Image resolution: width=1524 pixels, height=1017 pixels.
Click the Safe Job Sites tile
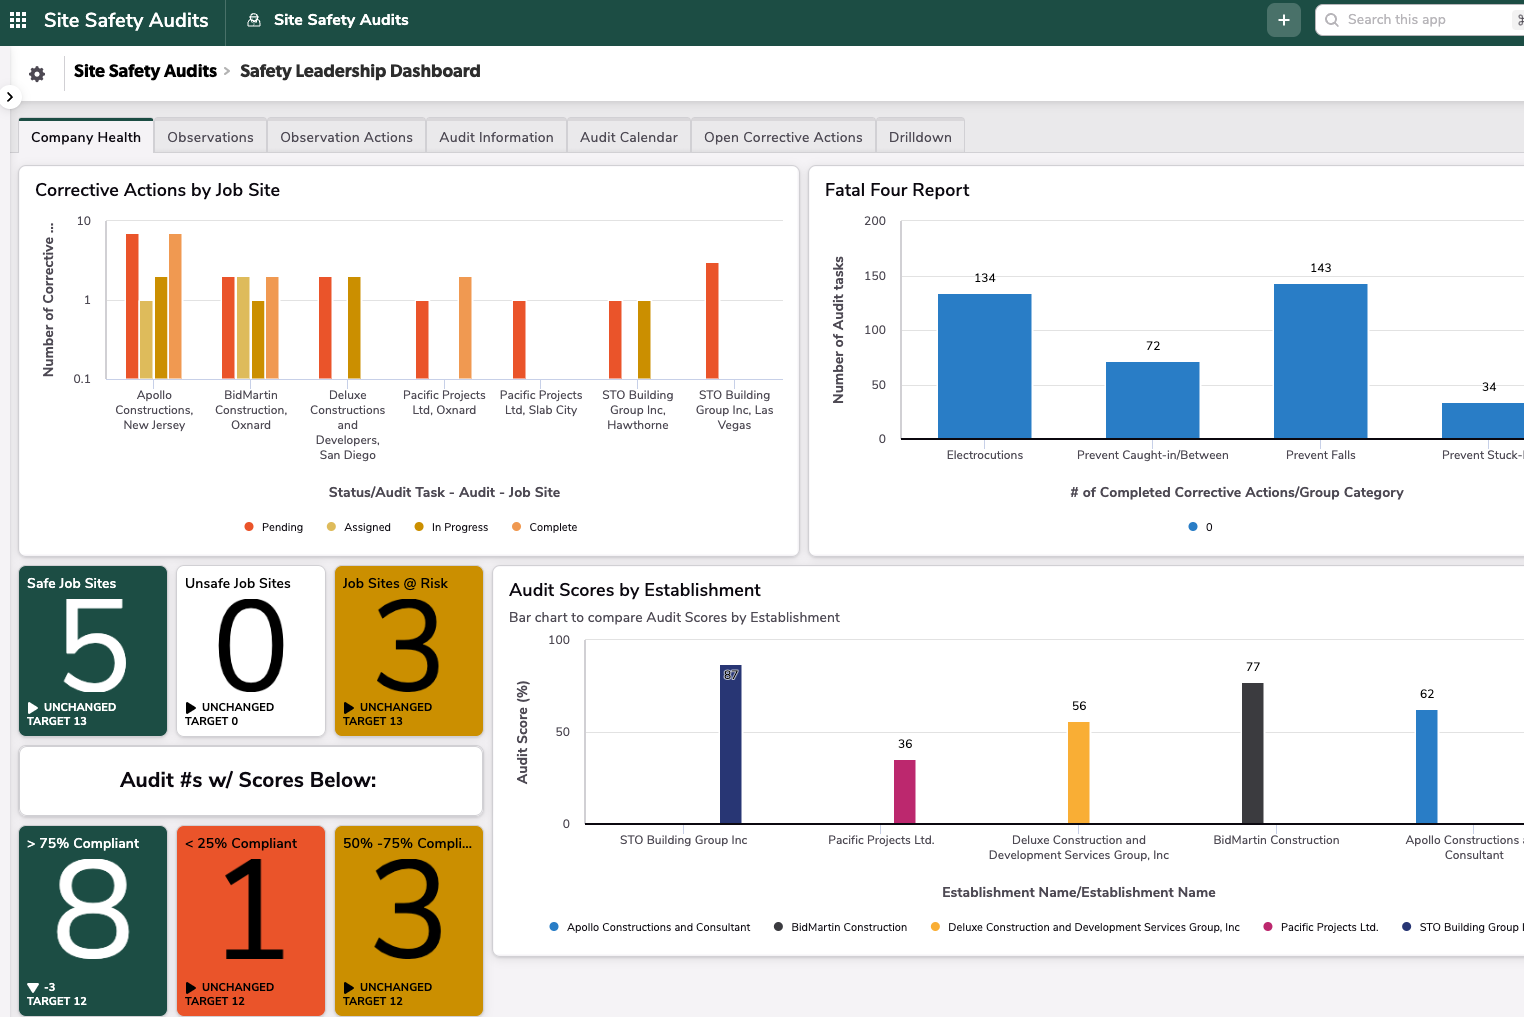[92, 650]
